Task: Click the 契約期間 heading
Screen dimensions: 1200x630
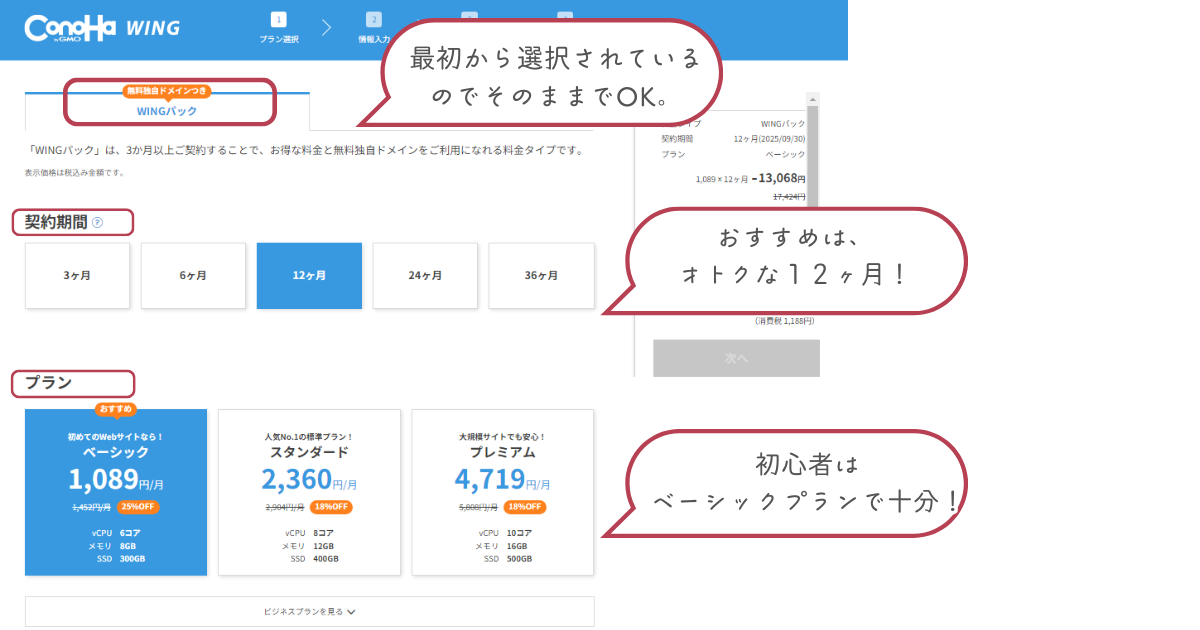Action: [x=56, y=222]
